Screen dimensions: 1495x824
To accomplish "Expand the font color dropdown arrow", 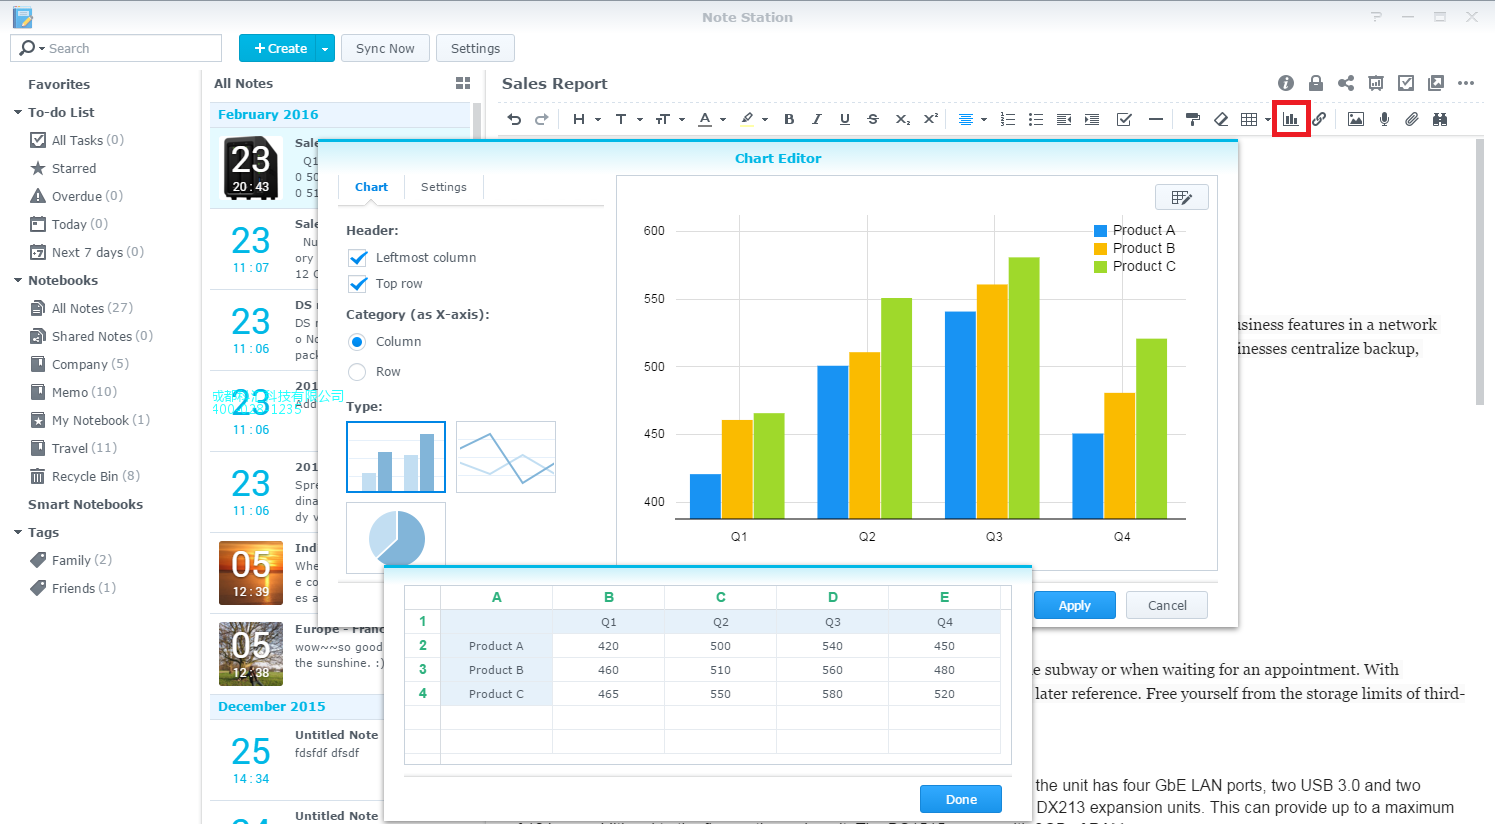I will click(x=722, y=120).
